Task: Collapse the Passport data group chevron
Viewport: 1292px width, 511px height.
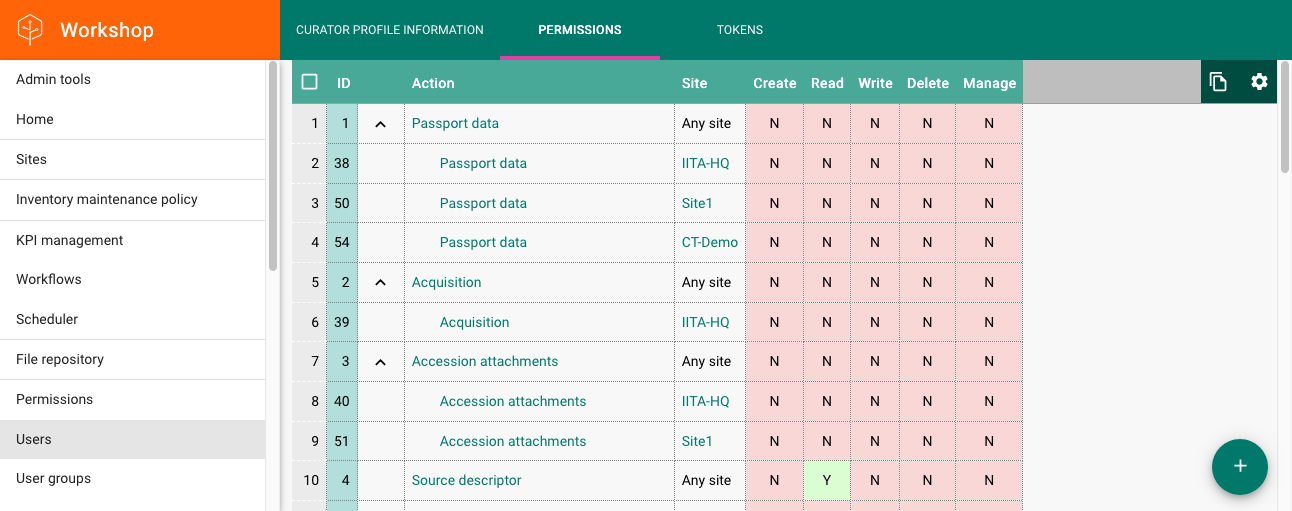Action: 380,124
